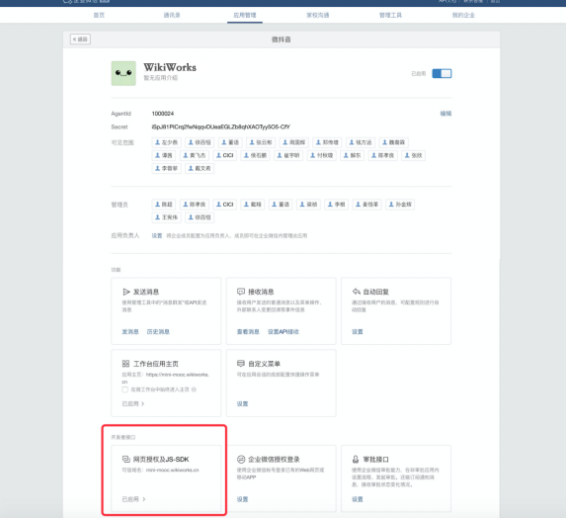
Task: Click the 自动回复 reply icon
Action: click(356, 291)
